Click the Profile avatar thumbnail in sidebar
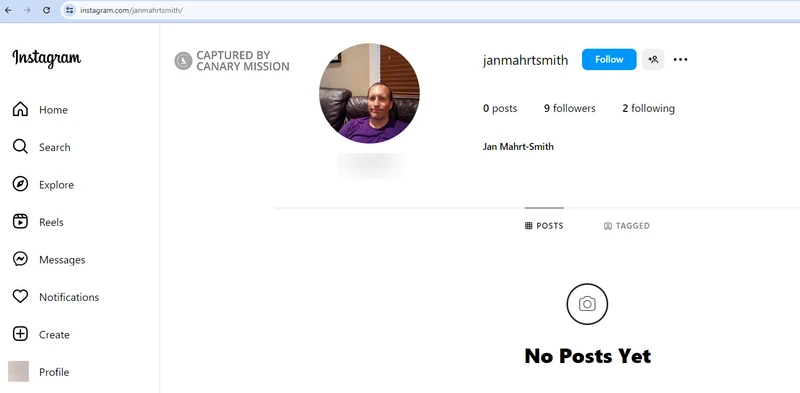The width and height of the screenshot is (800, 393). (18, 372)
